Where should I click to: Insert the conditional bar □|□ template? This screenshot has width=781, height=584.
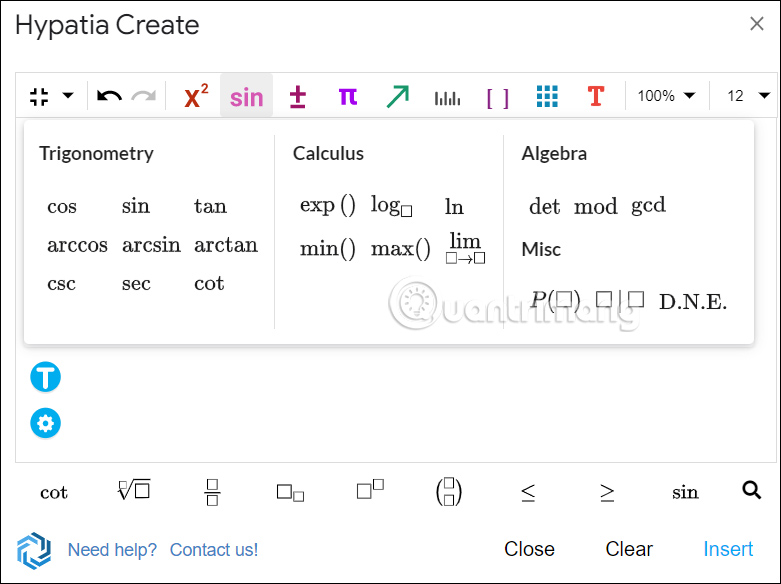click(620, 300)
